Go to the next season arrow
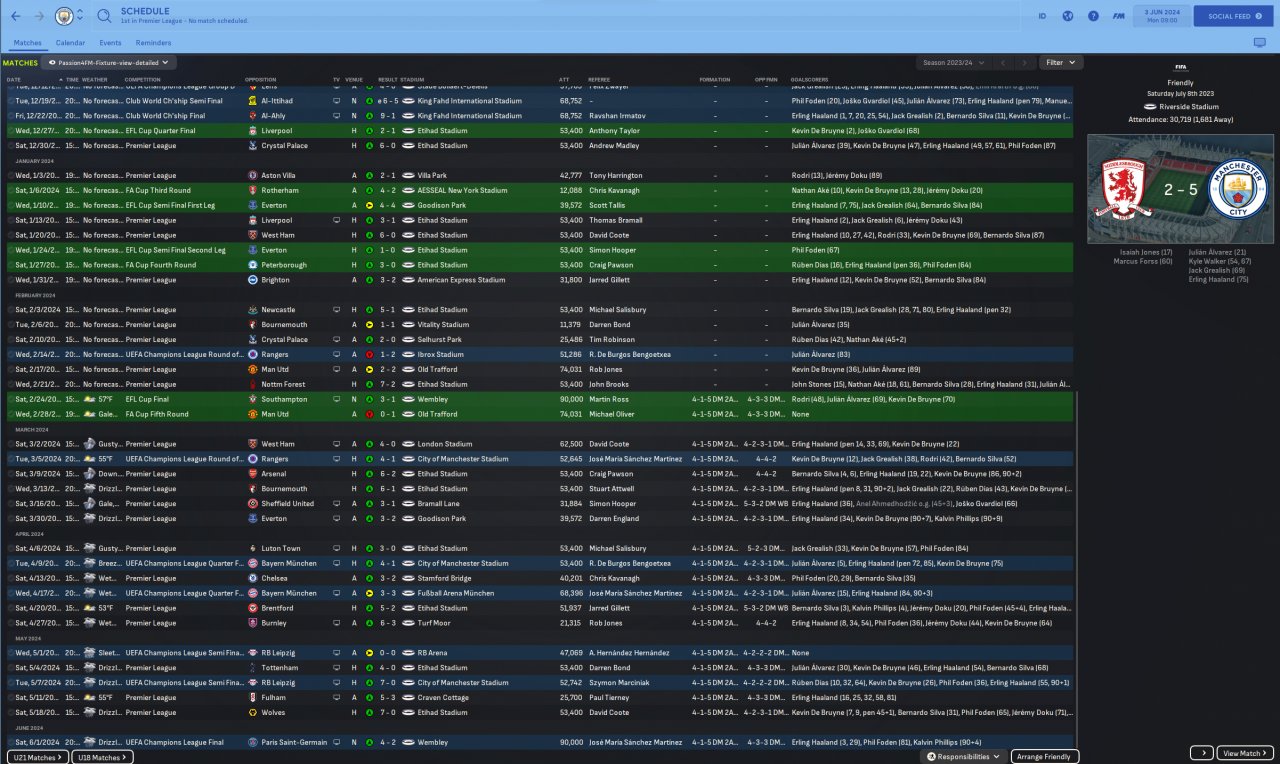 click(x=1024, y=63)
